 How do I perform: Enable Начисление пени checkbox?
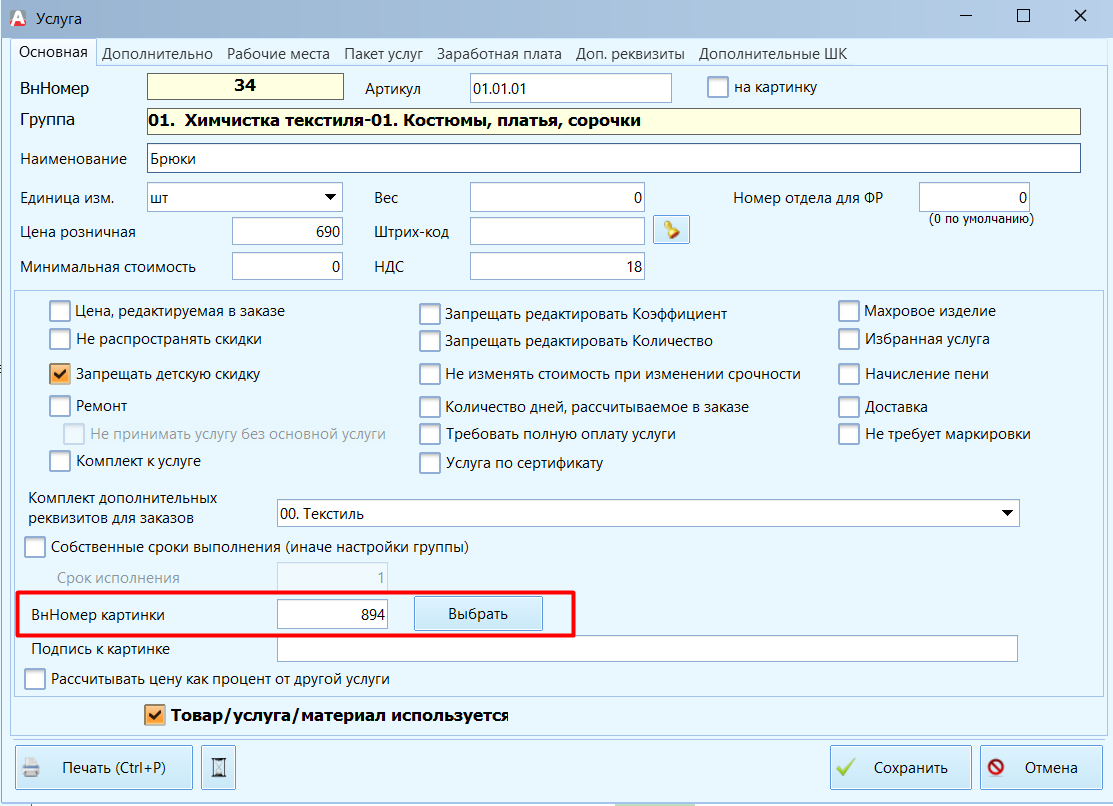point(849,374)
